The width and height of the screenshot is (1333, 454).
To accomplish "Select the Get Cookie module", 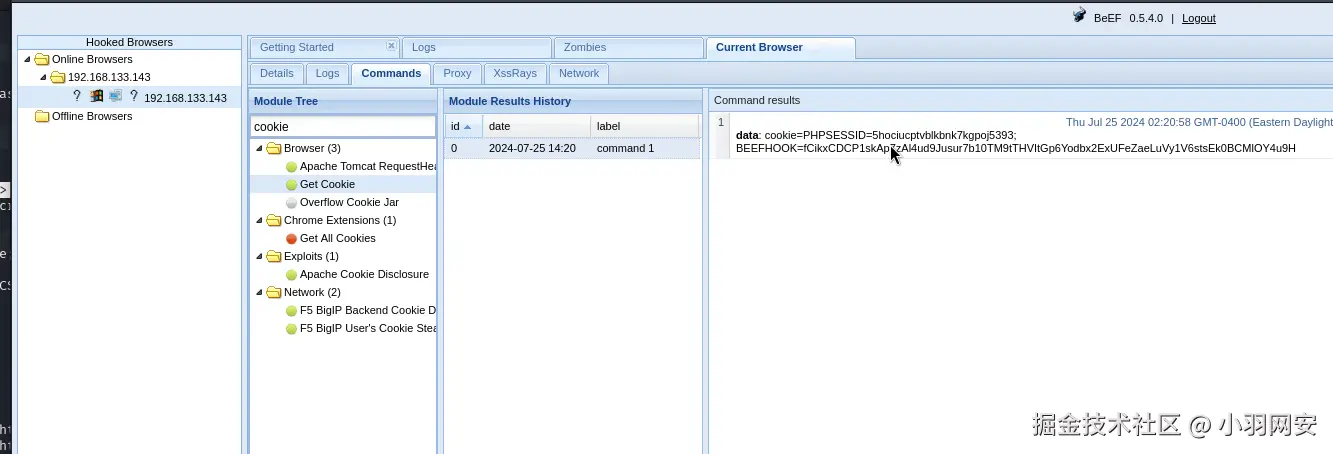I will click(327, 184).
